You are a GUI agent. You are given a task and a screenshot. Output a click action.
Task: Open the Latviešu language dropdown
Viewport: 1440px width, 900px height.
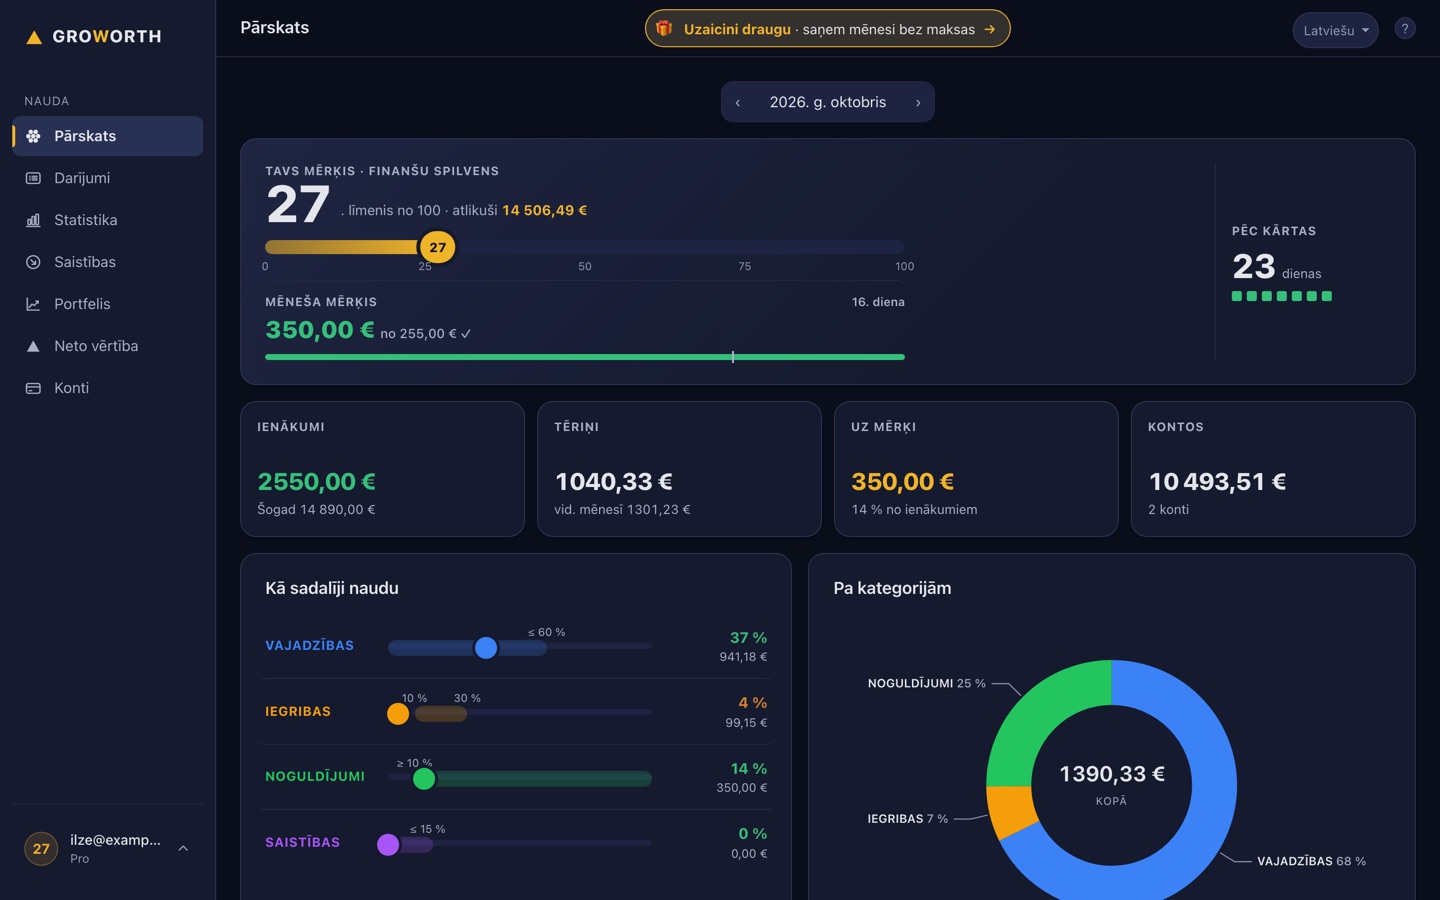pos(1335,30)
